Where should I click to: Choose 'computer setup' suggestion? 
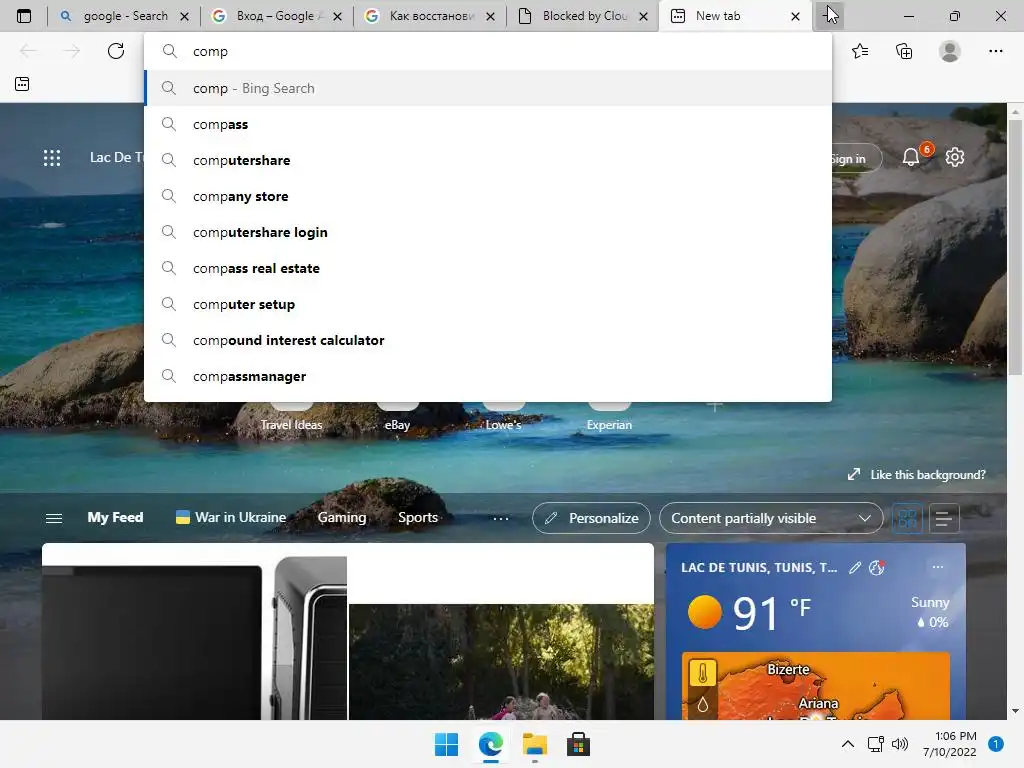pos(488,304)
